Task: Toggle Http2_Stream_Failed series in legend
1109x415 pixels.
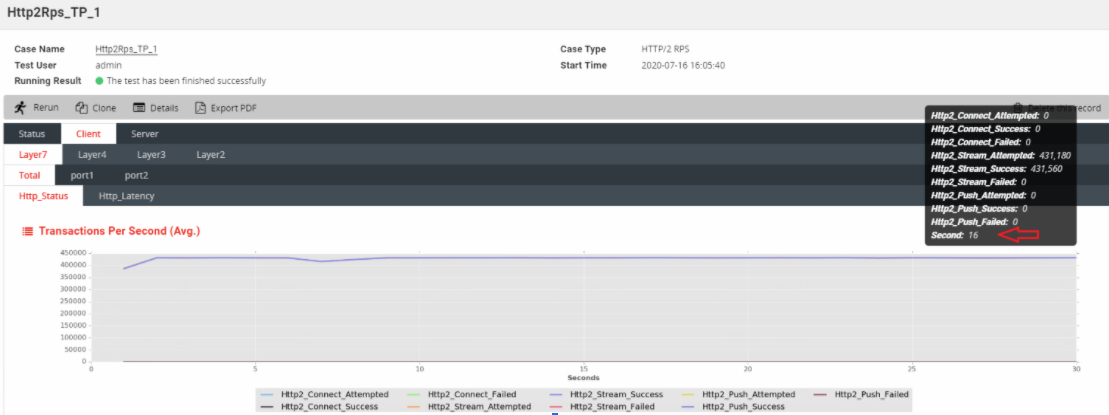Action: coord(602,407)
